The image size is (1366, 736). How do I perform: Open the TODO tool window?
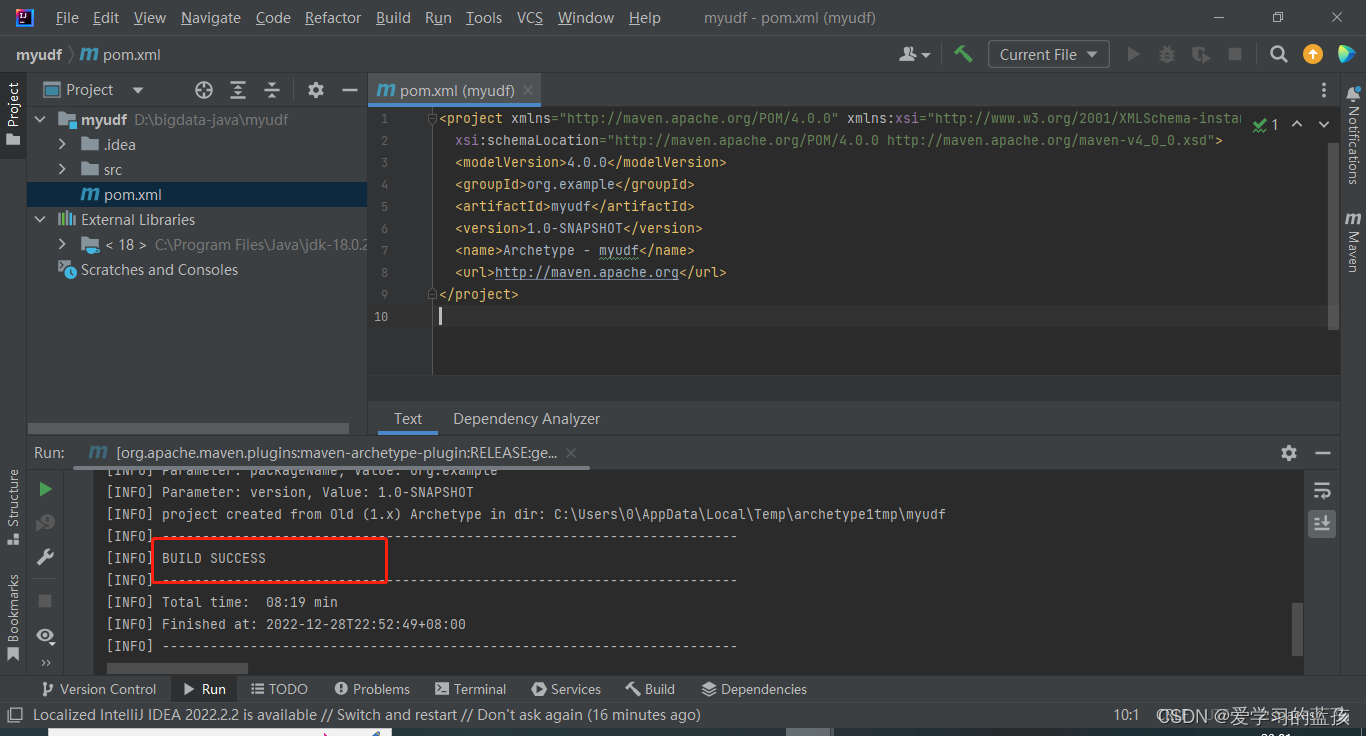(x=279, y=689)
